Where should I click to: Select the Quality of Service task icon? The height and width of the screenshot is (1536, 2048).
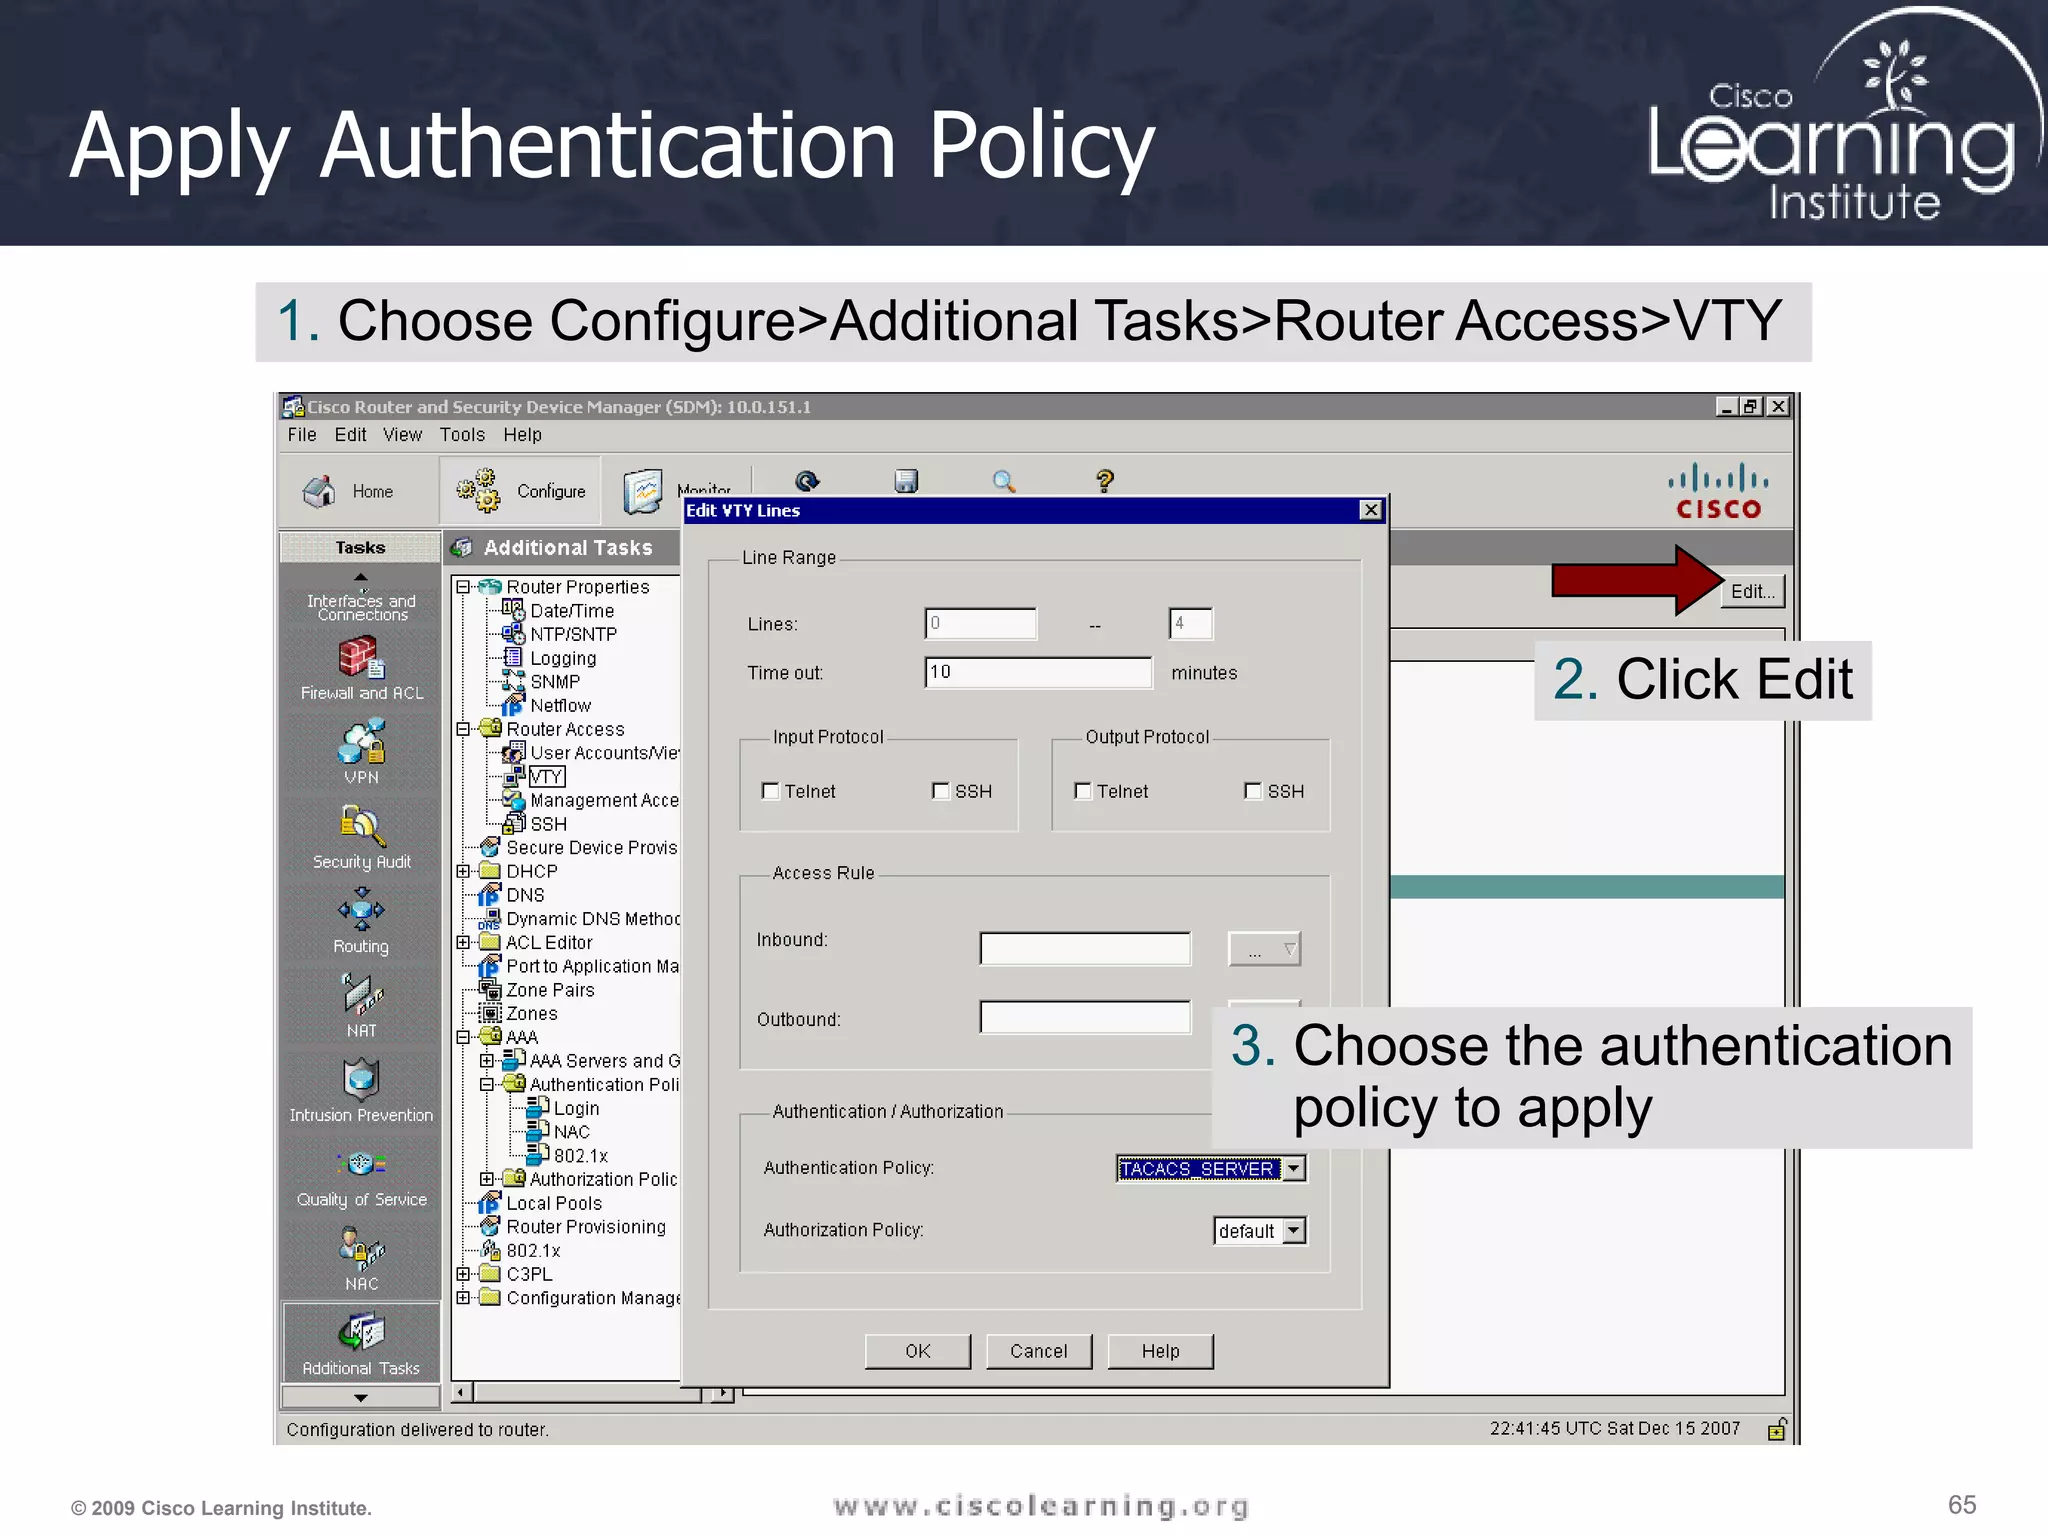tap(361, 1164)
